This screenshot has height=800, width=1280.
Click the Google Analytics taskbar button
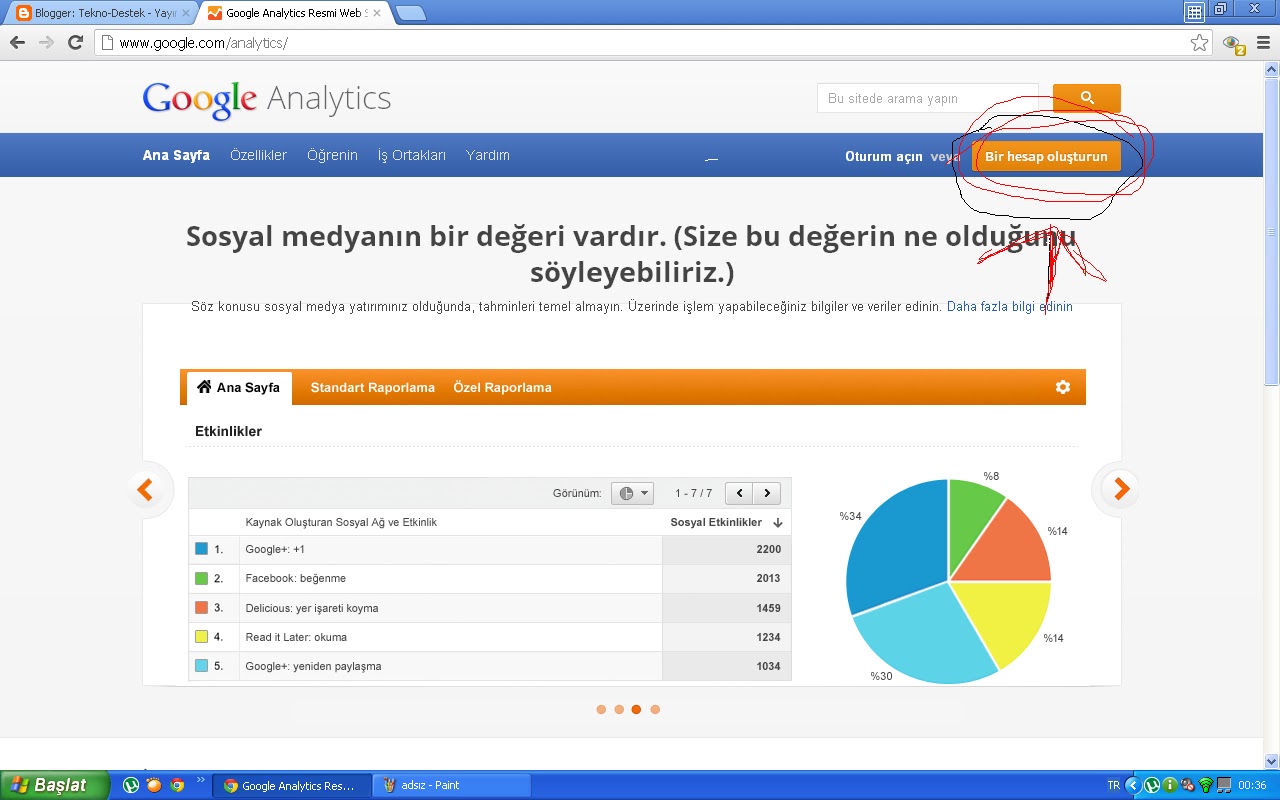291,785
